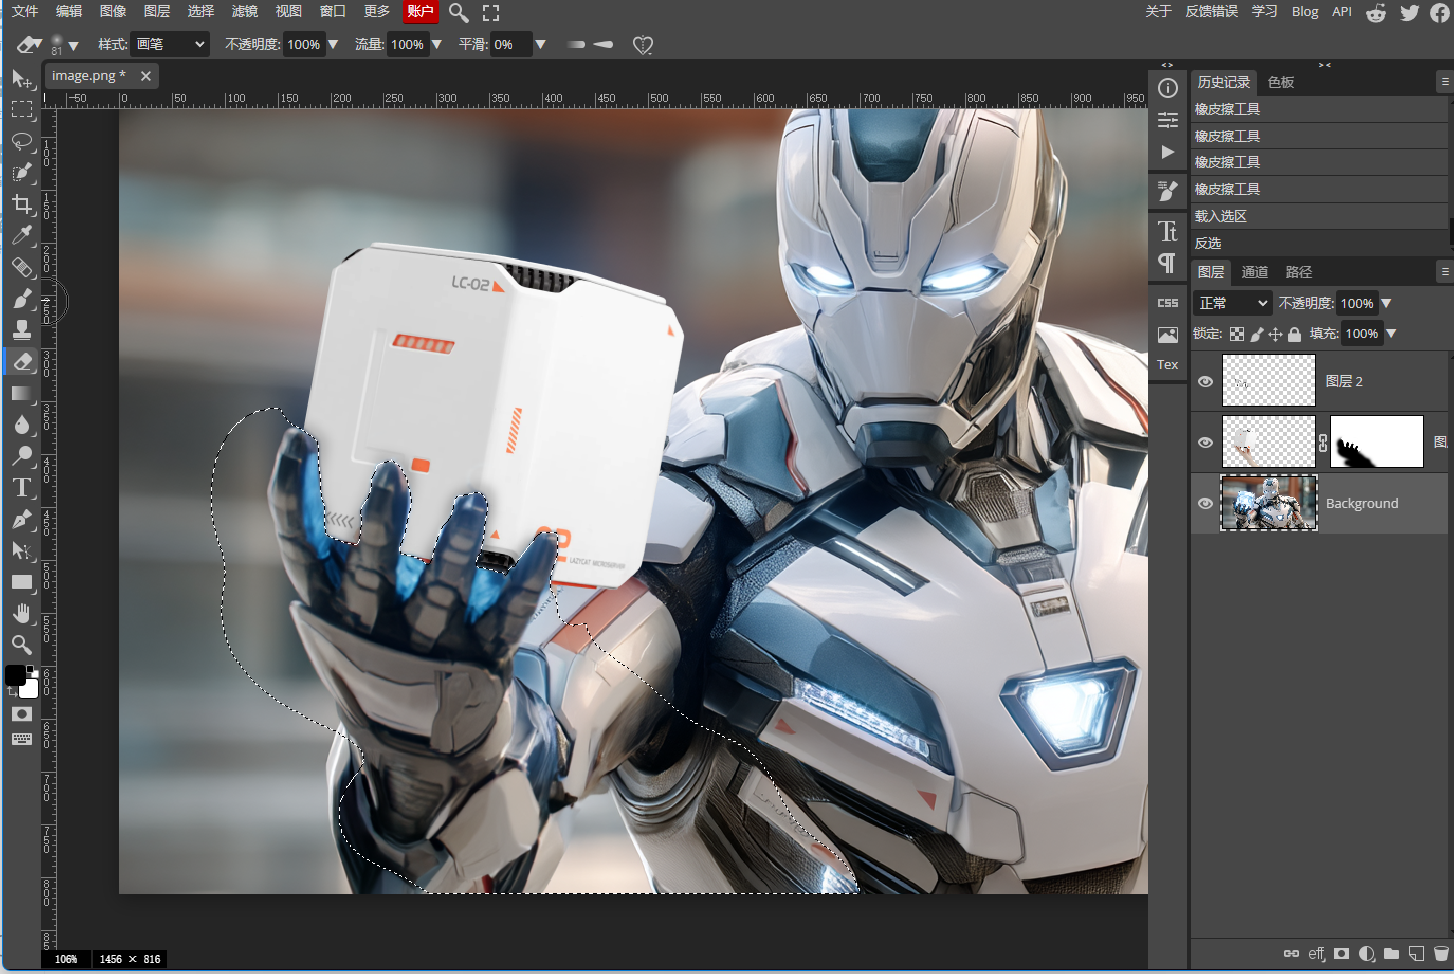Add a layer mask from bottom bar
This screenshot has width=1454, height=974.
click(x=1342, y=954)
